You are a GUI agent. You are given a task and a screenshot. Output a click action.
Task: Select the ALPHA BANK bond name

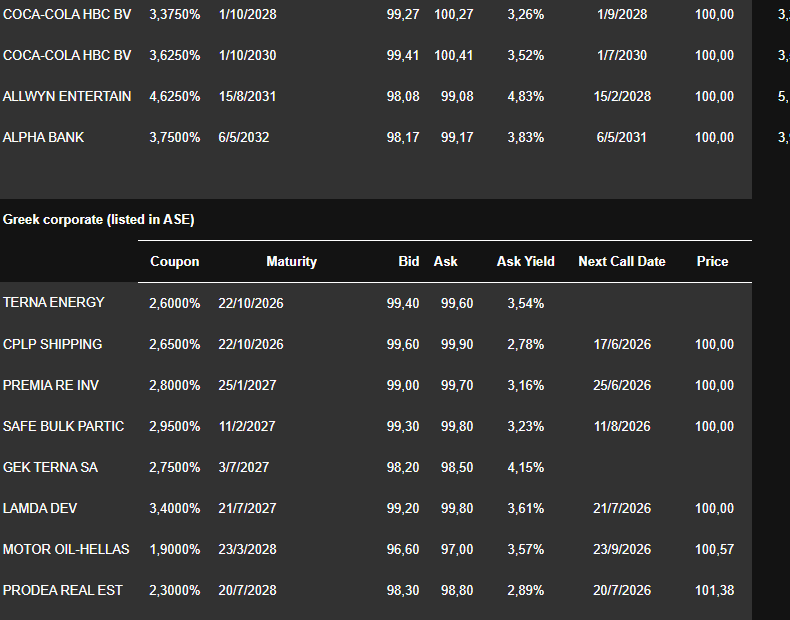pos(43,137)
